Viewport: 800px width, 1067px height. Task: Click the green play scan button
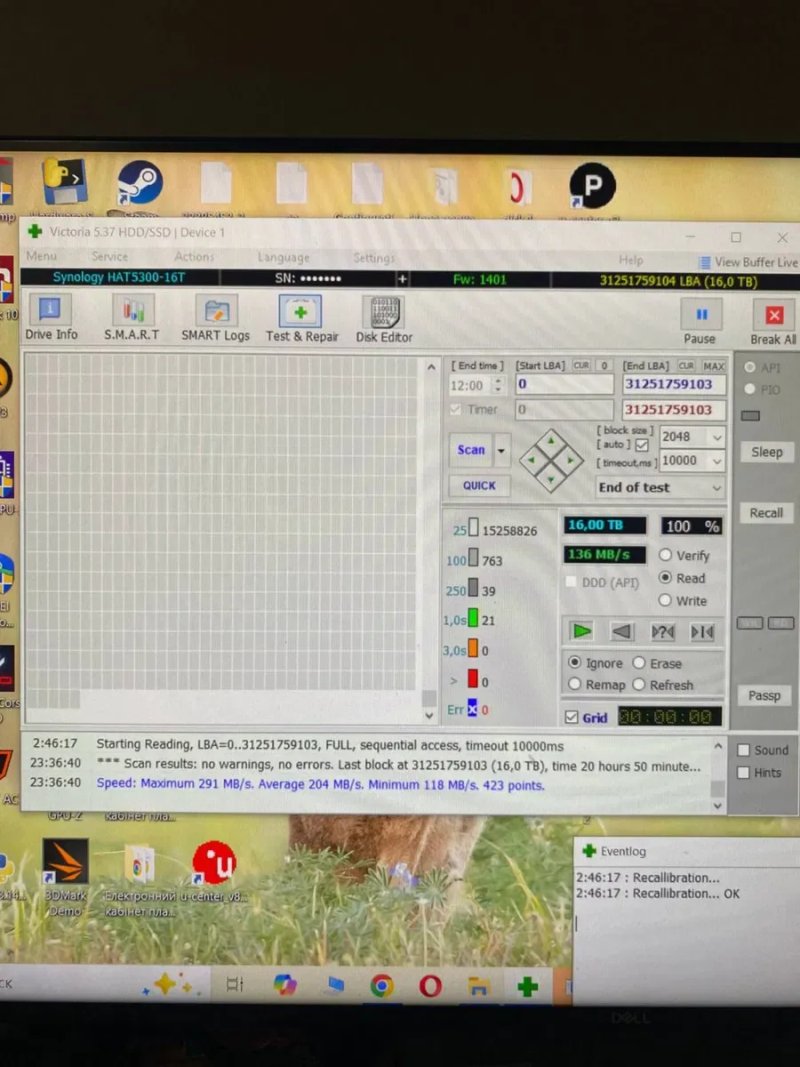(582, 631)
